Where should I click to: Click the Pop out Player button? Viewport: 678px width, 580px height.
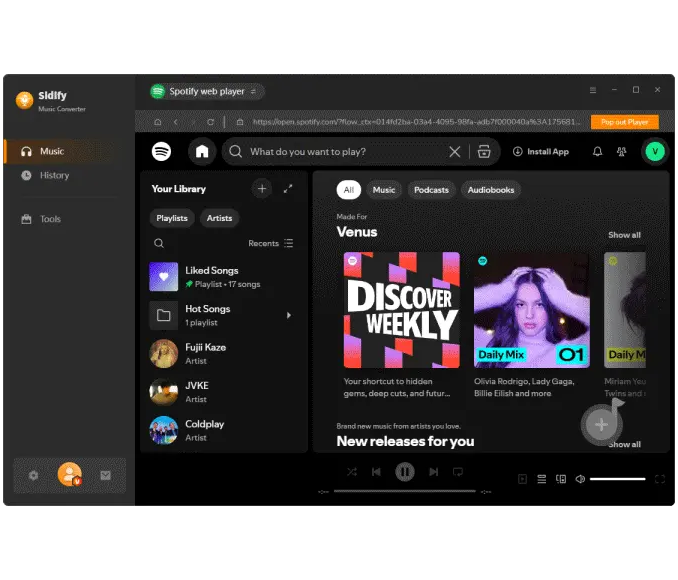click(x=625, y=122)
